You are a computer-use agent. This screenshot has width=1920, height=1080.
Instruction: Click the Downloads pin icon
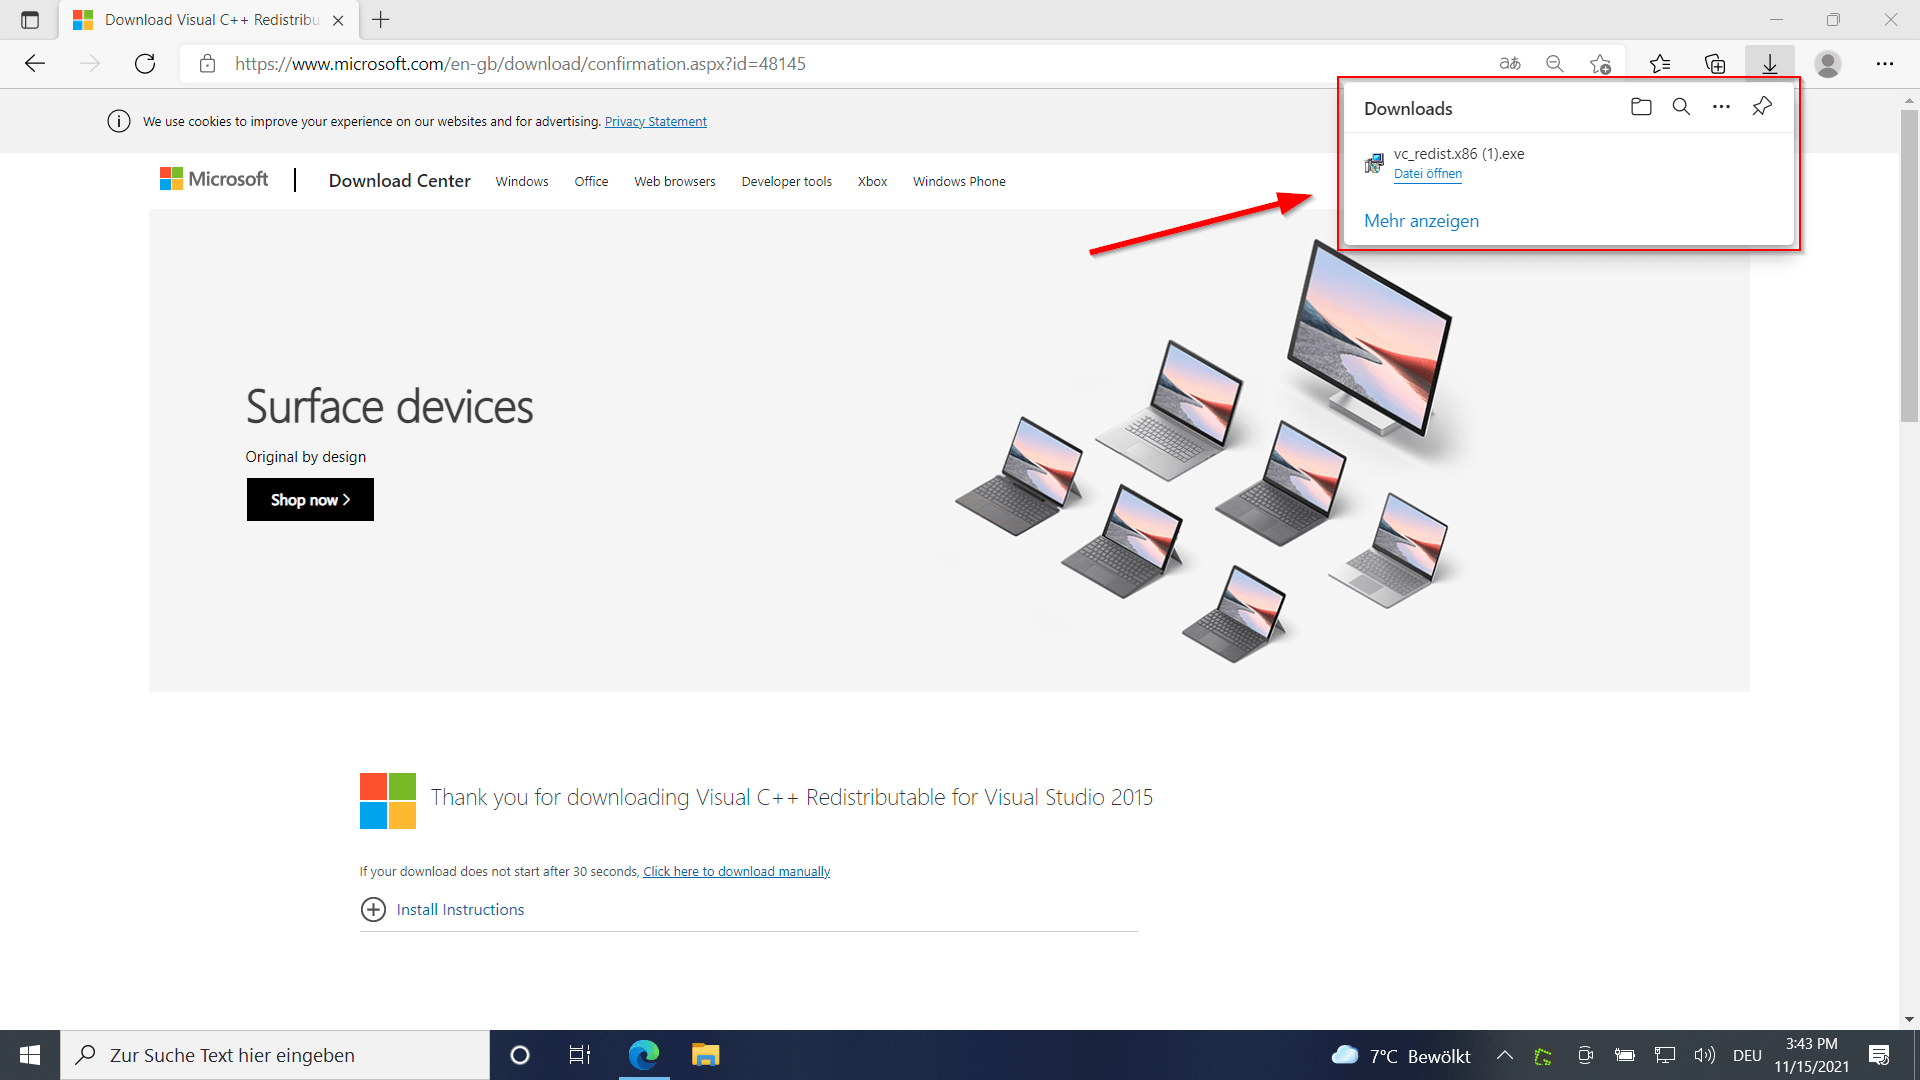pyautogui.click(x=1762, y=107)
